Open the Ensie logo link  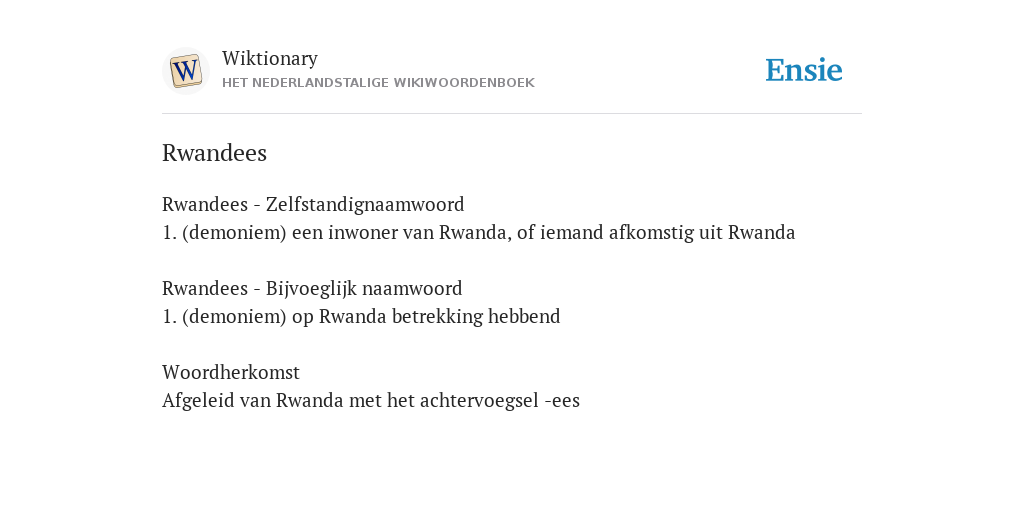point(804,71)
